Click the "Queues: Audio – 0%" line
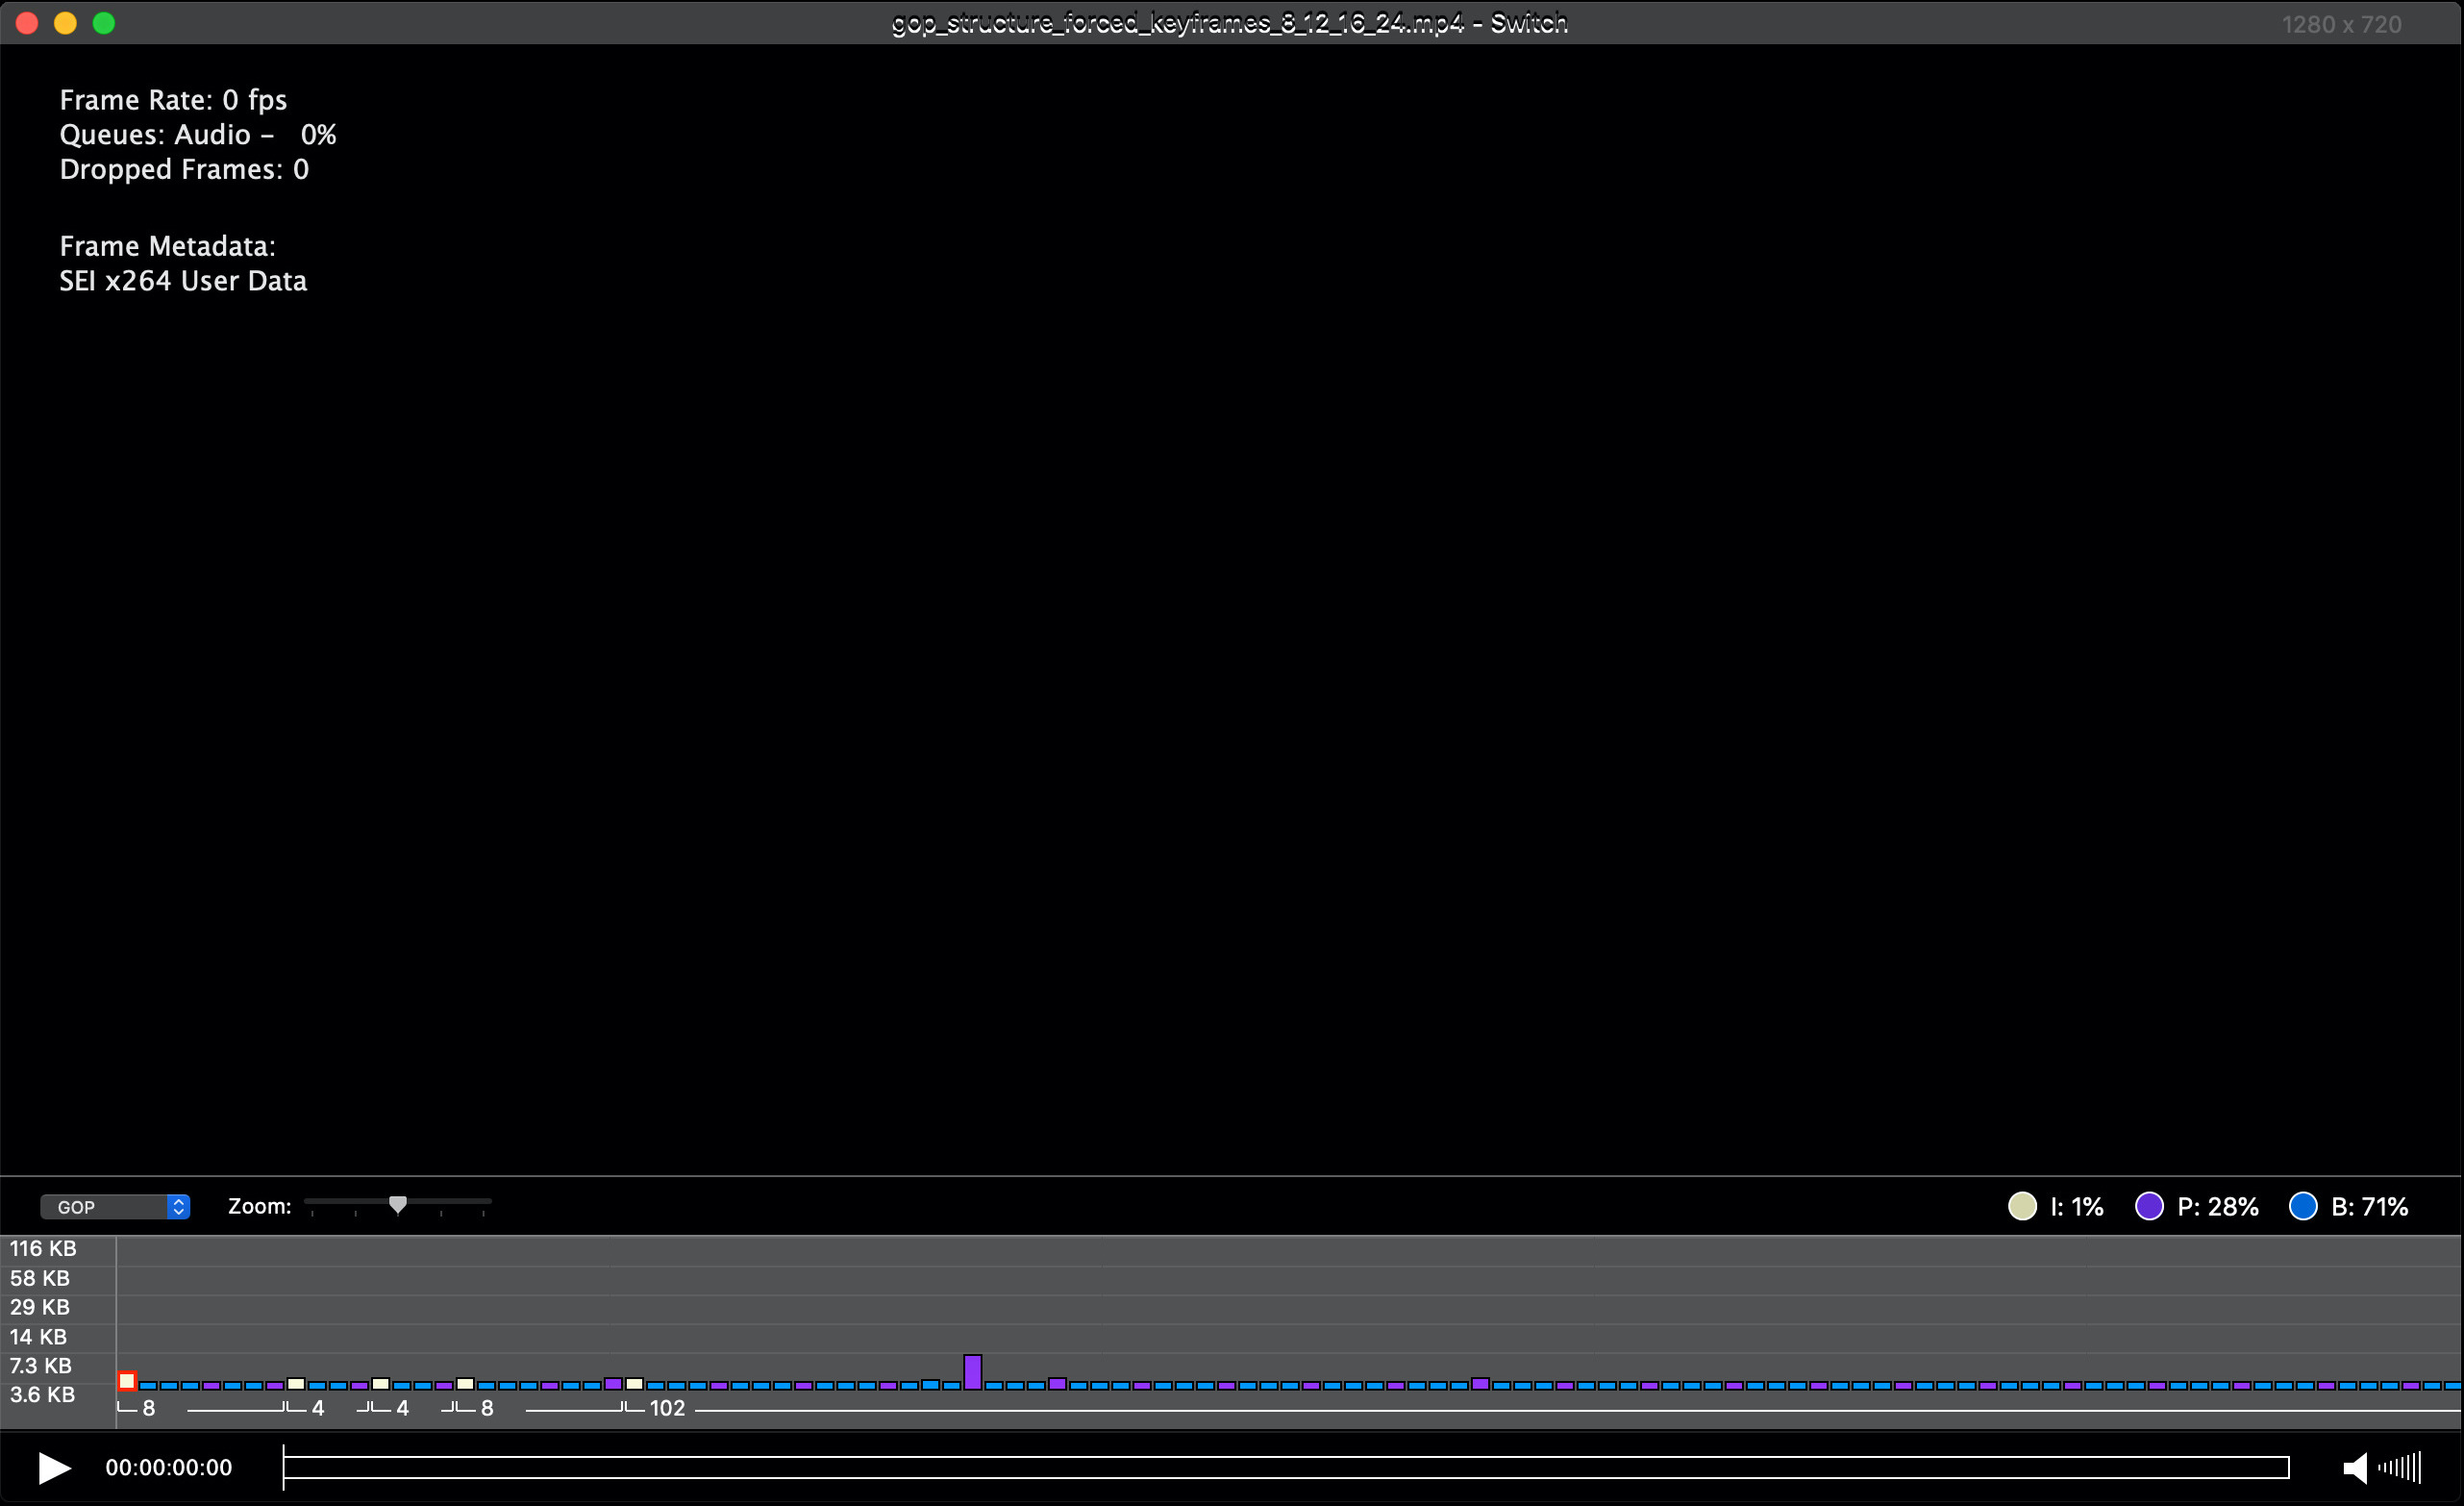The image size is (2464, 1506). click(198, 135)
